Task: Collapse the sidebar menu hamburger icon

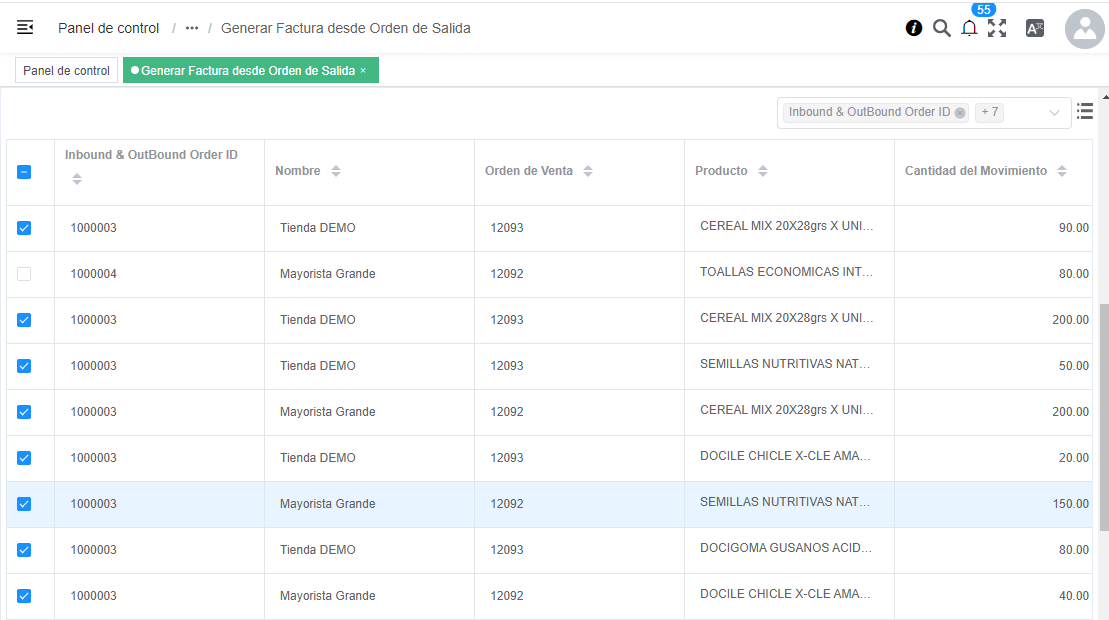Action: pos(25,28)
